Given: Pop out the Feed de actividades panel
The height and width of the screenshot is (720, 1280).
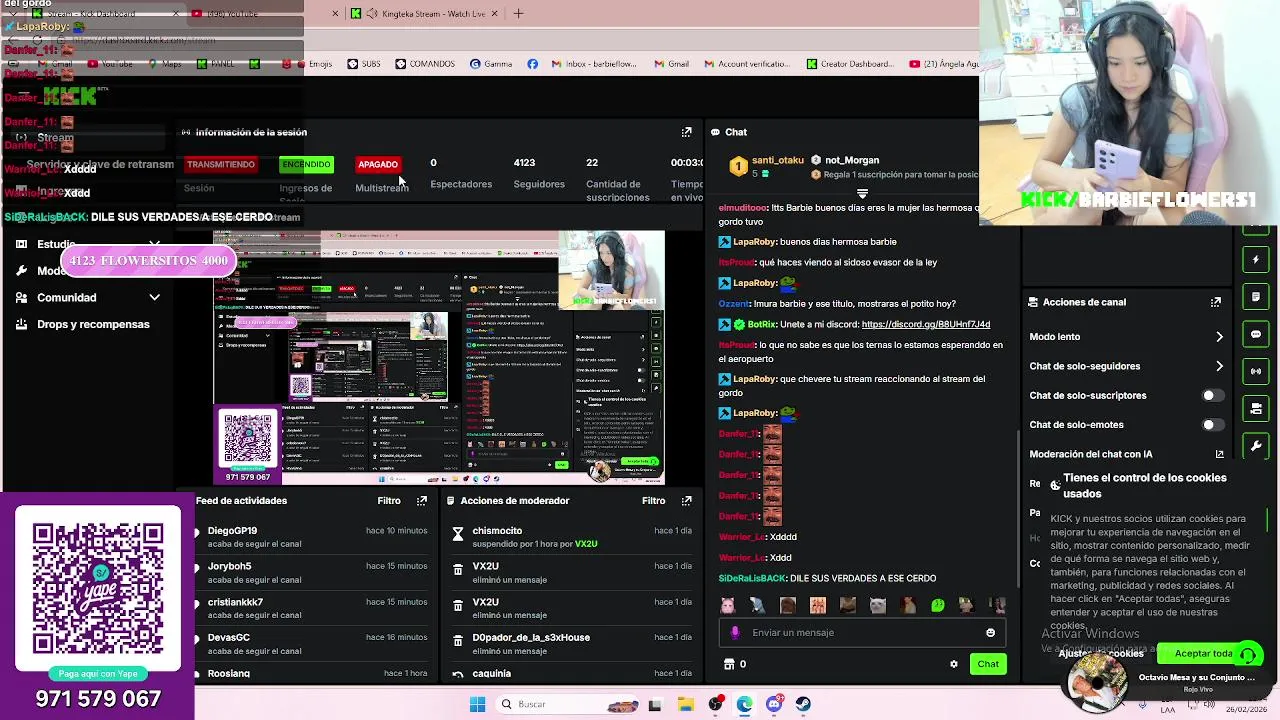Looking at the screenshot, I should 422,501.
